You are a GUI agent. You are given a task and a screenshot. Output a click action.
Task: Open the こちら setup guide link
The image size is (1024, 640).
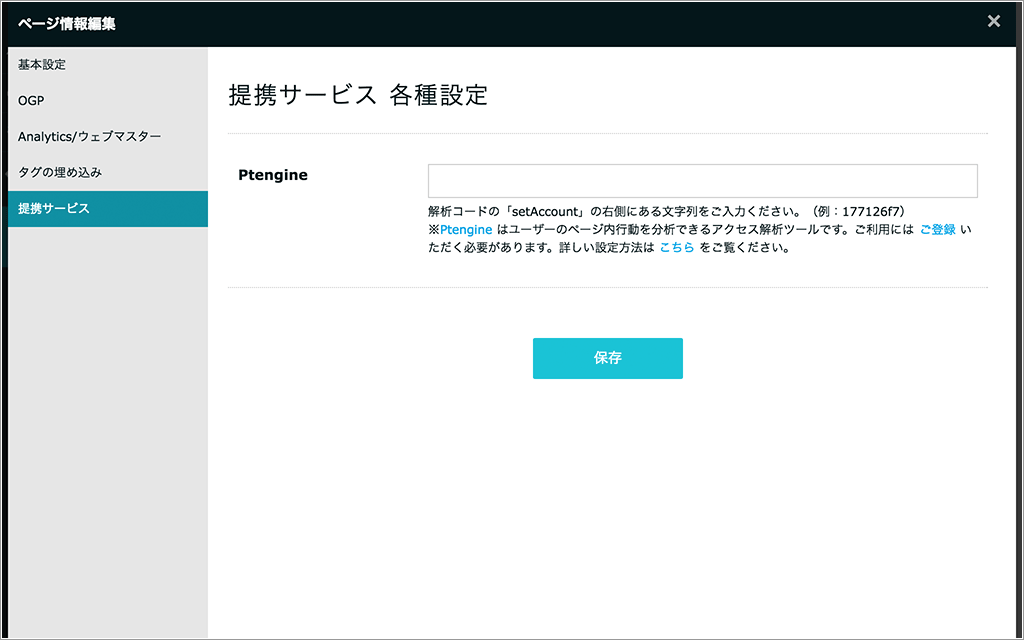(677, 248)
